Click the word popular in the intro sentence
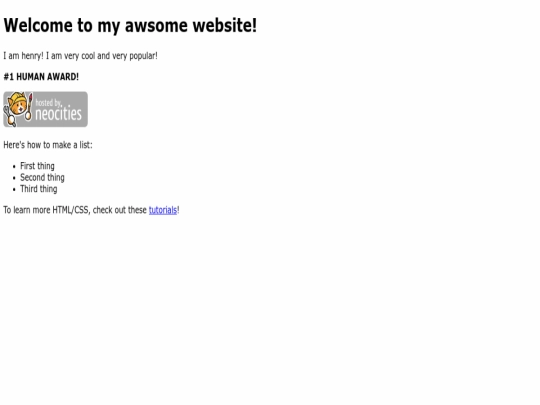The width and height of the screenshot is (540, 405). coord(143,56)
